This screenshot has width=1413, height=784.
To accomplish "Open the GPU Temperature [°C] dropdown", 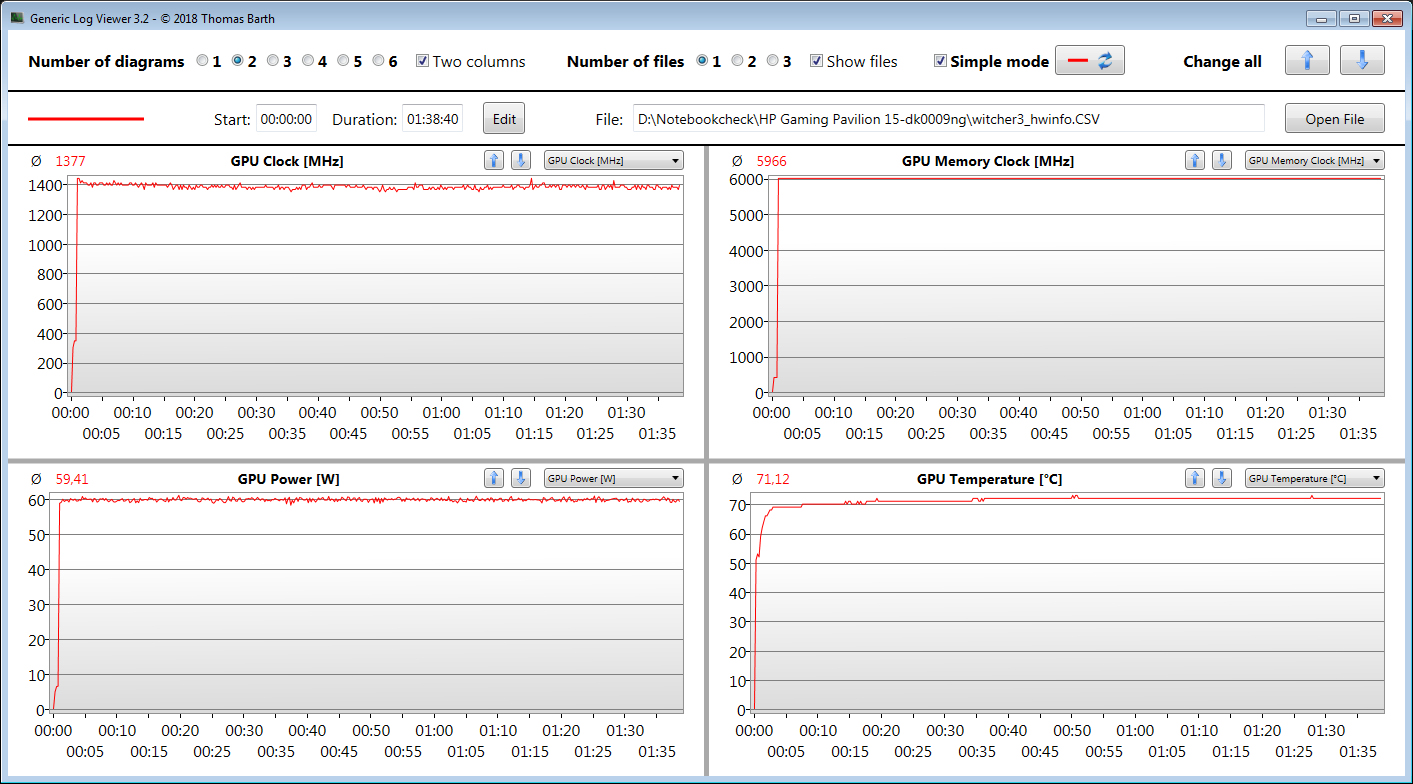I will [1314, 479].
